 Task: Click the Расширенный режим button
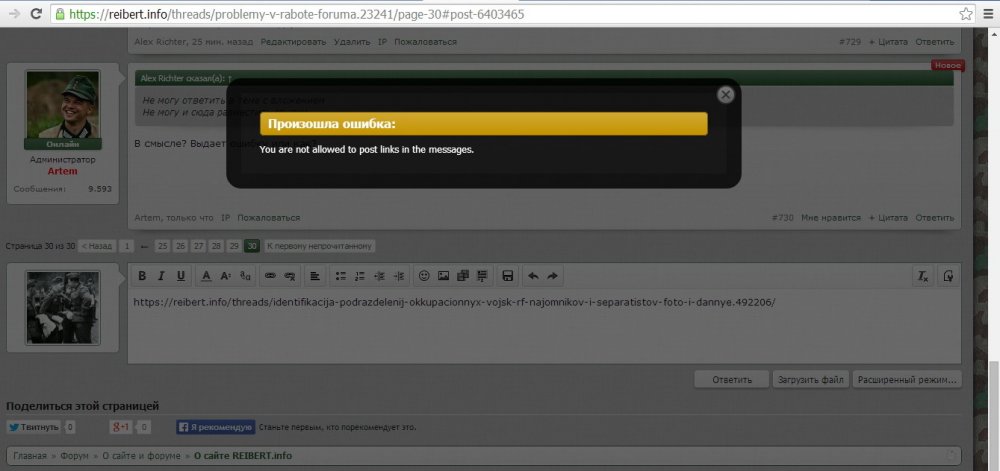[907, 380]
